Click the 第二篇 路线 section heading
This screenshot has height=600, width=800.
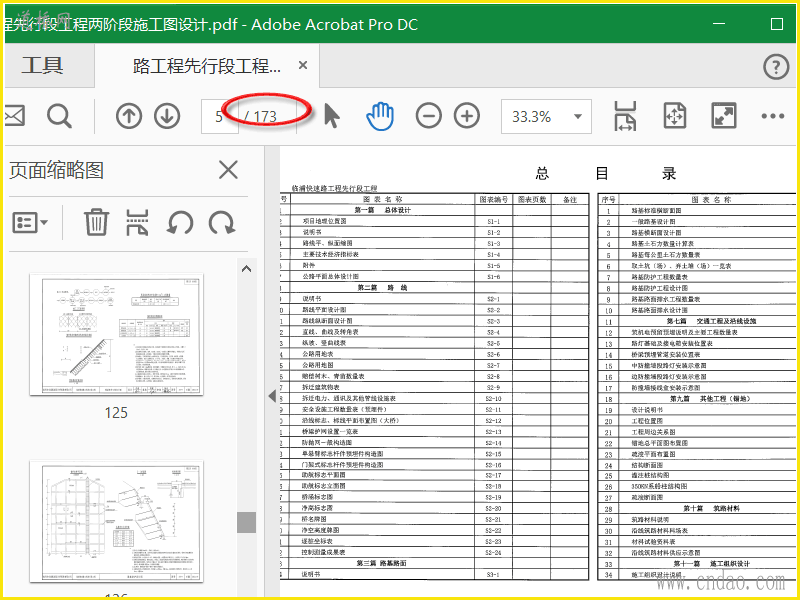(383, 288)
